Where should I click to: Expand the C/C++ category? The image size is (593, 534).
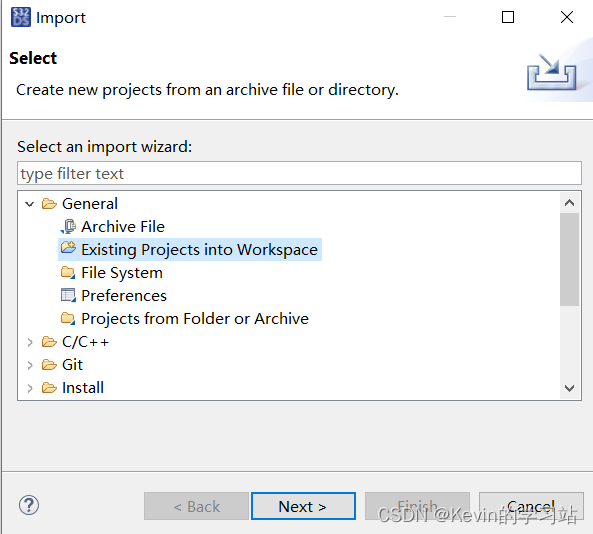(30, 342)
